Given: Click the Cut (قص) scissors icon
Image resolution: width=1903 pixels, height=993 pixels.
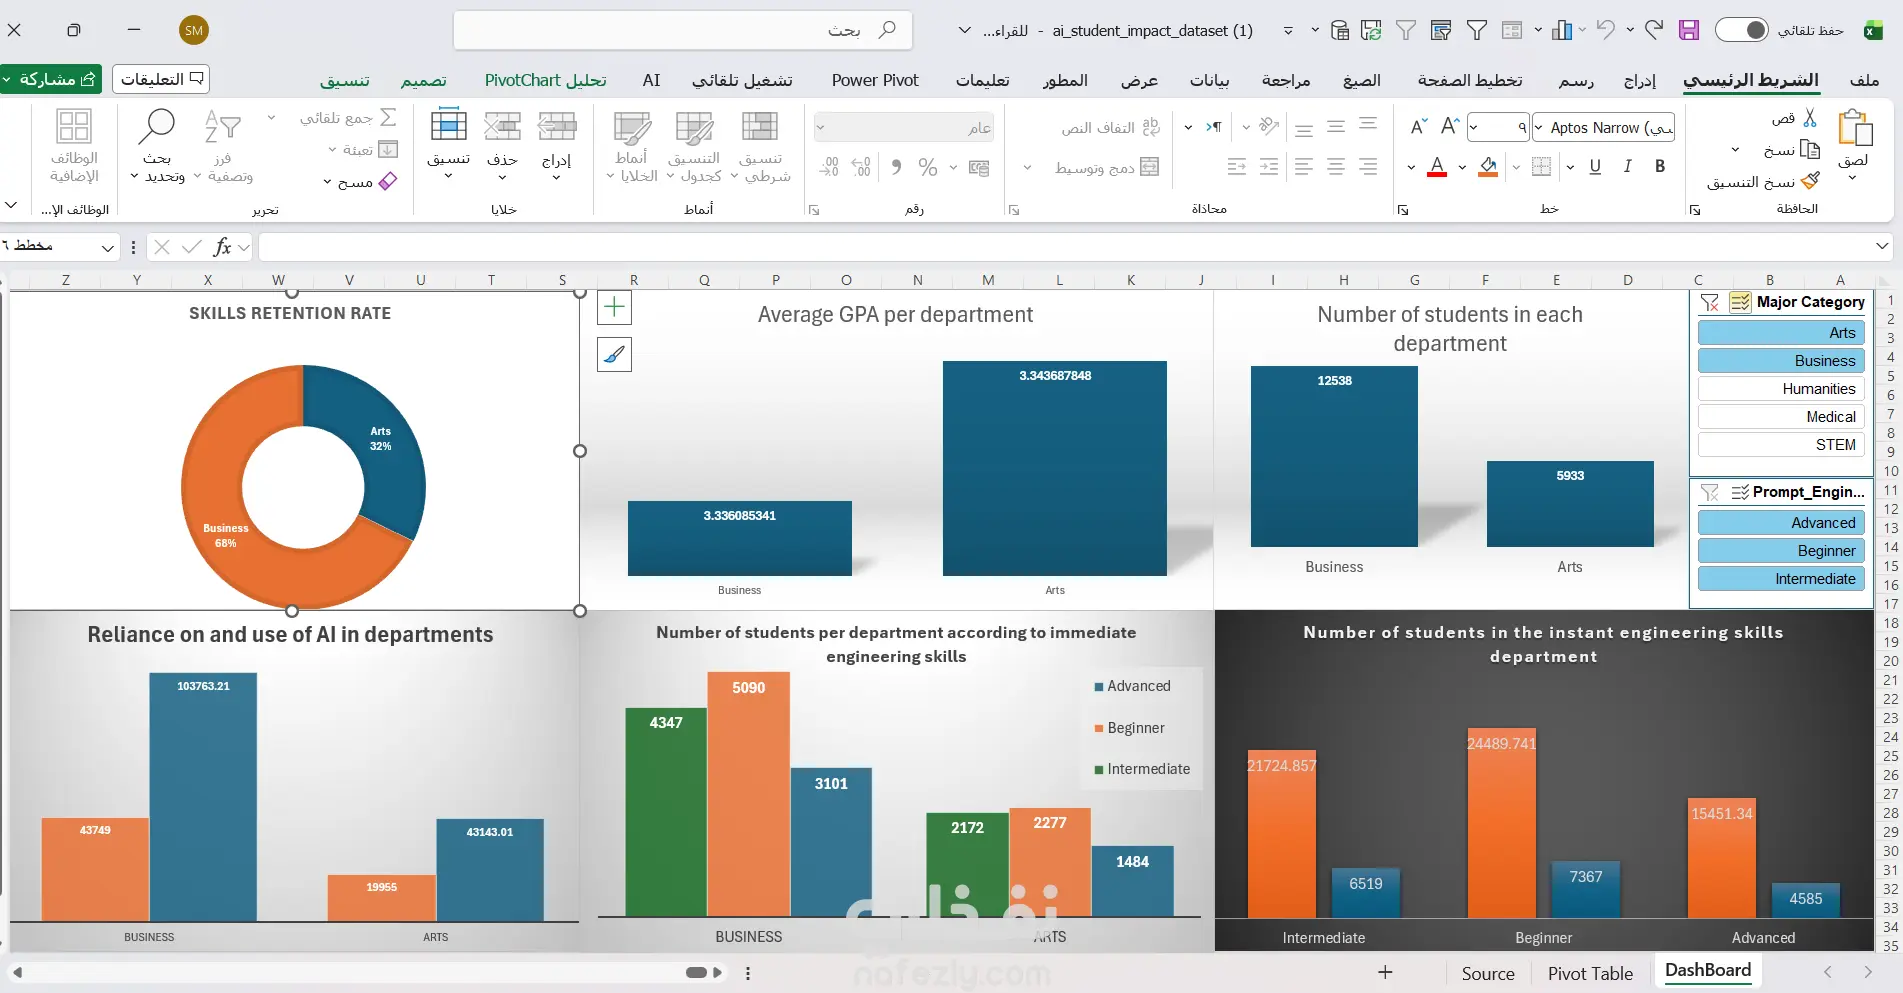Looking at the screenshot, I should coord(1809,118).
